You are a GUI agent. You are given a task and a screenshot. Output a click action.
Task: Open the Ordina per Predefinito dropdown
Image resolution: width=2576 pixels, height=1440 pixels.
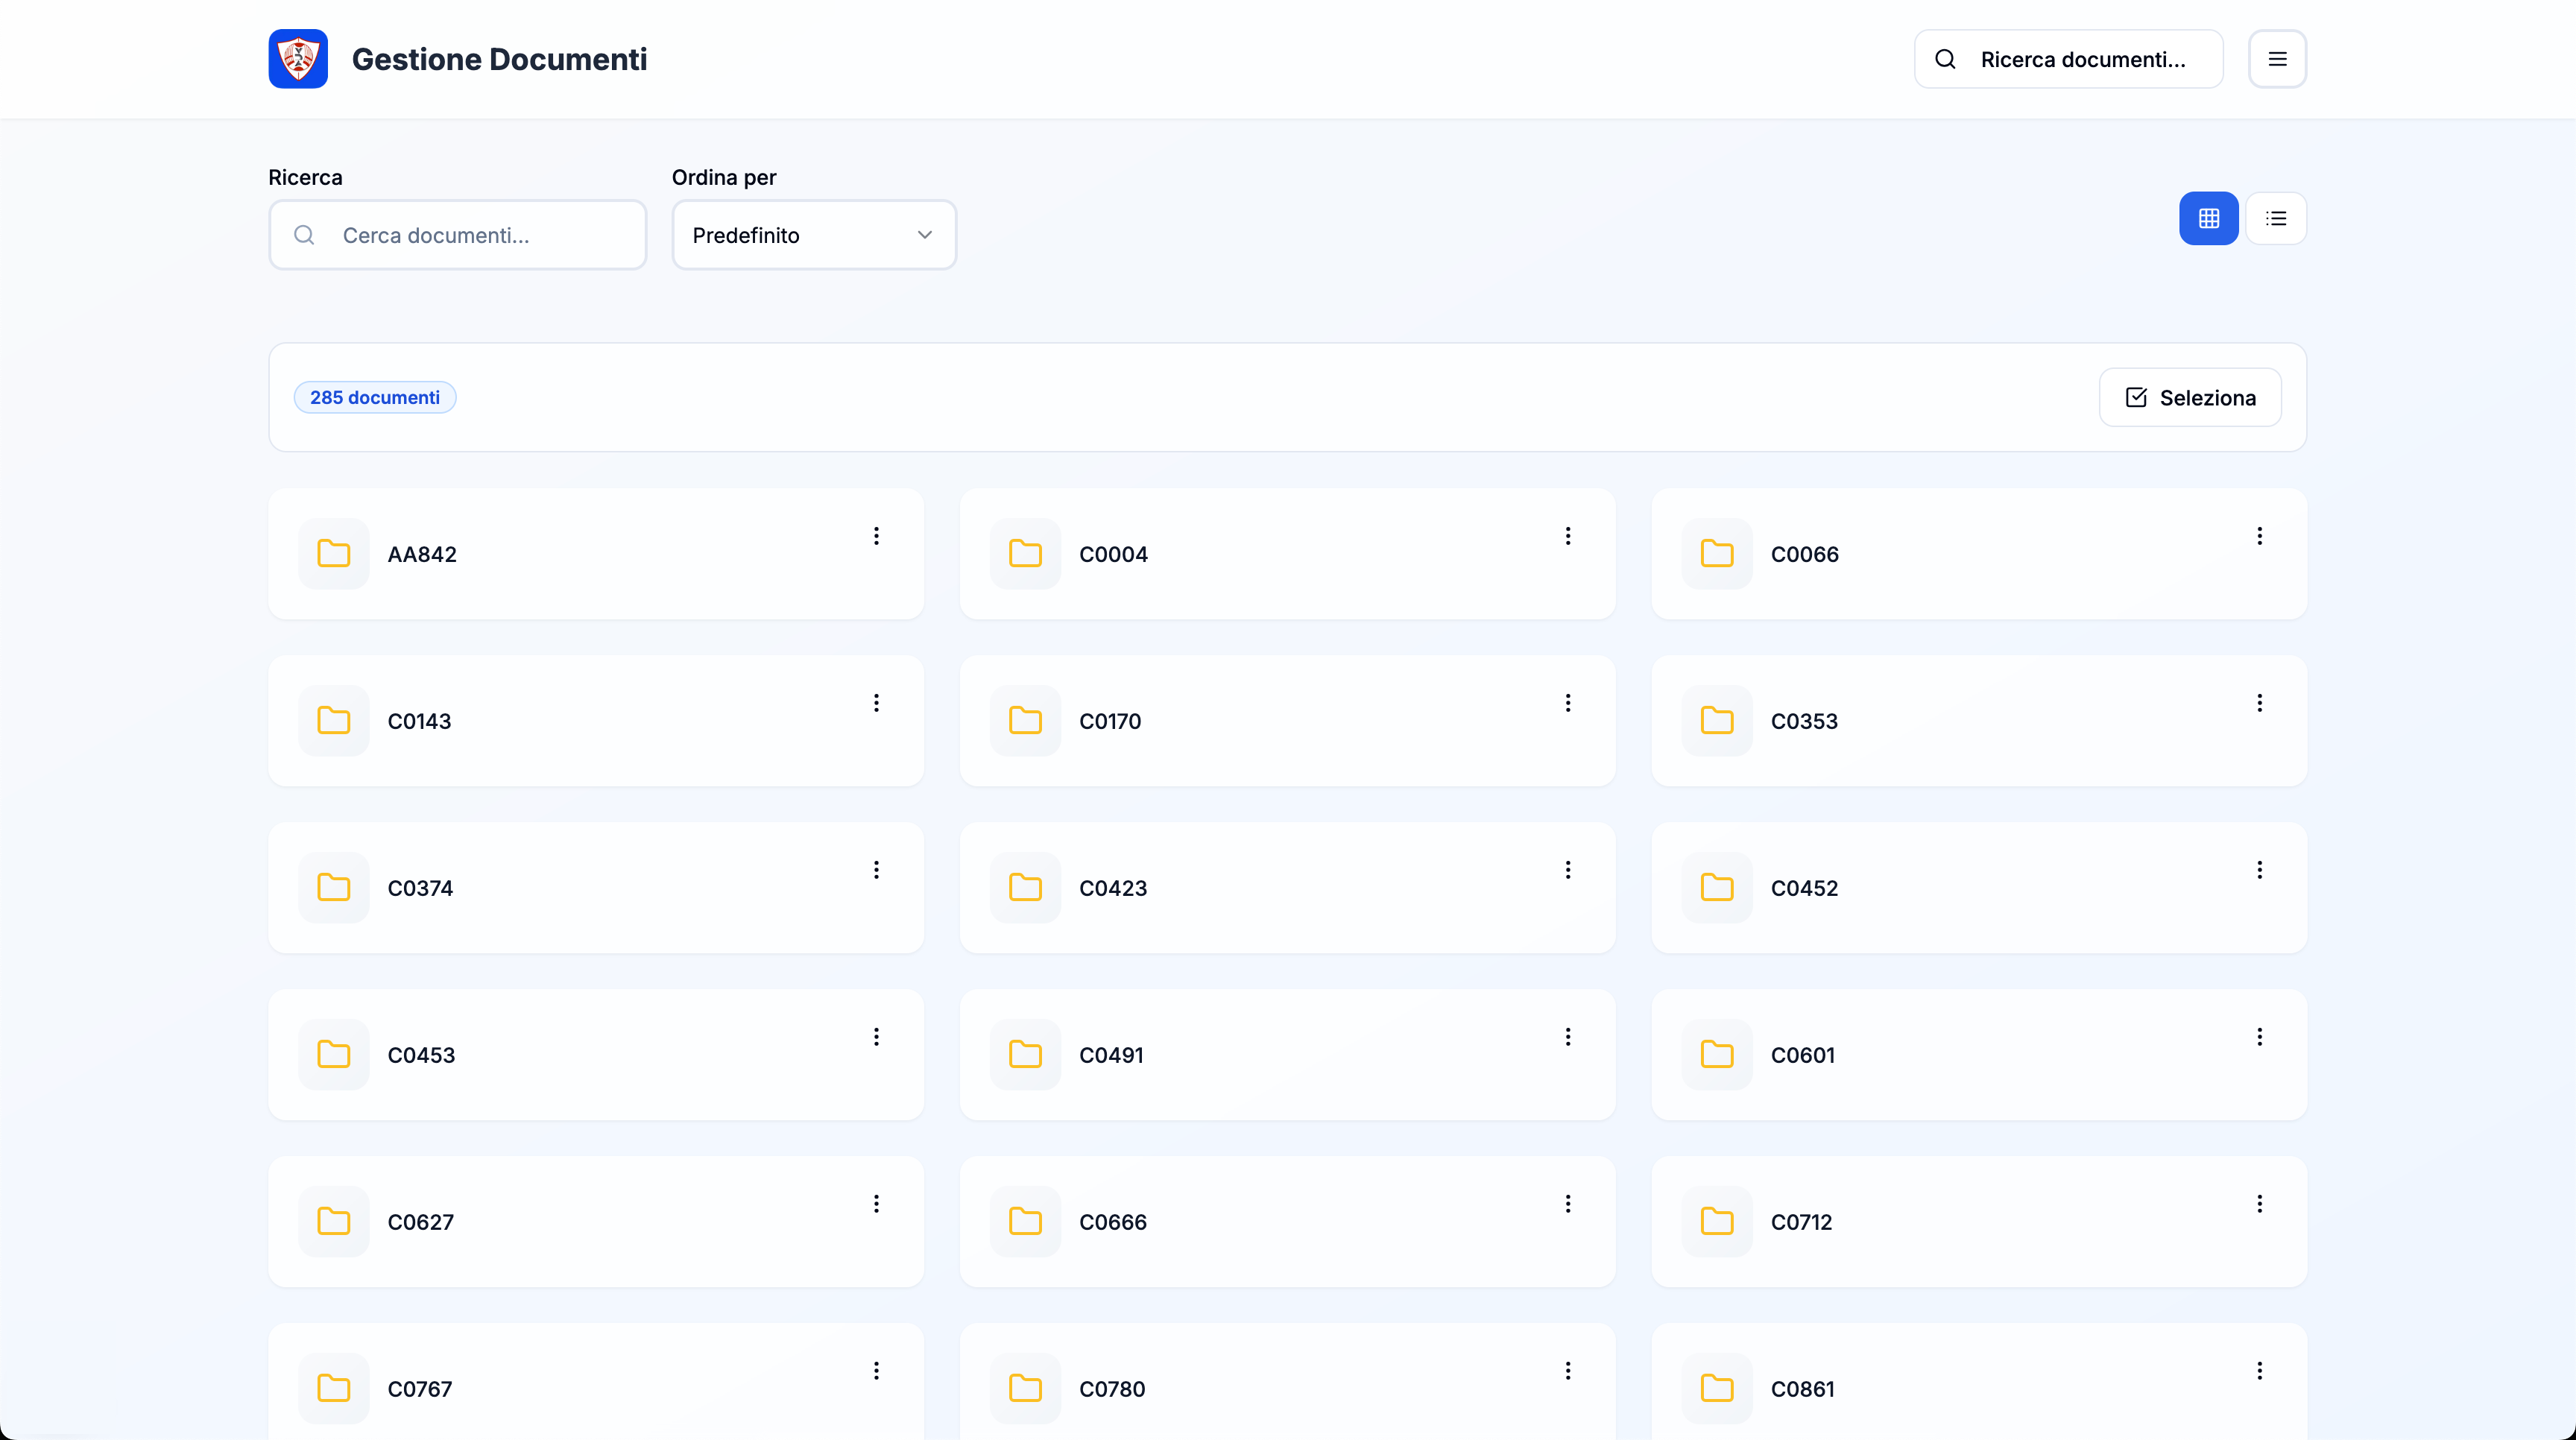coord(813,235)
